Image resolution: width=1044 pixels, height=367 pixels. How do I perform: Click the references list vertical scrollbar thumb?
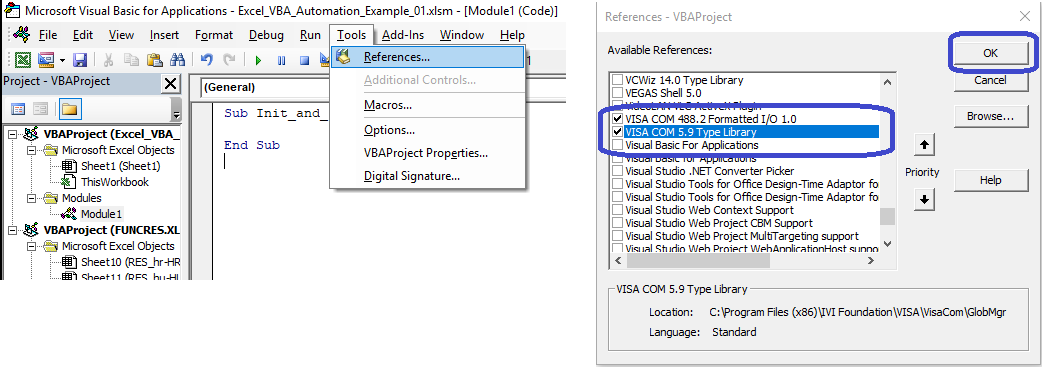(x=887, y=217)
